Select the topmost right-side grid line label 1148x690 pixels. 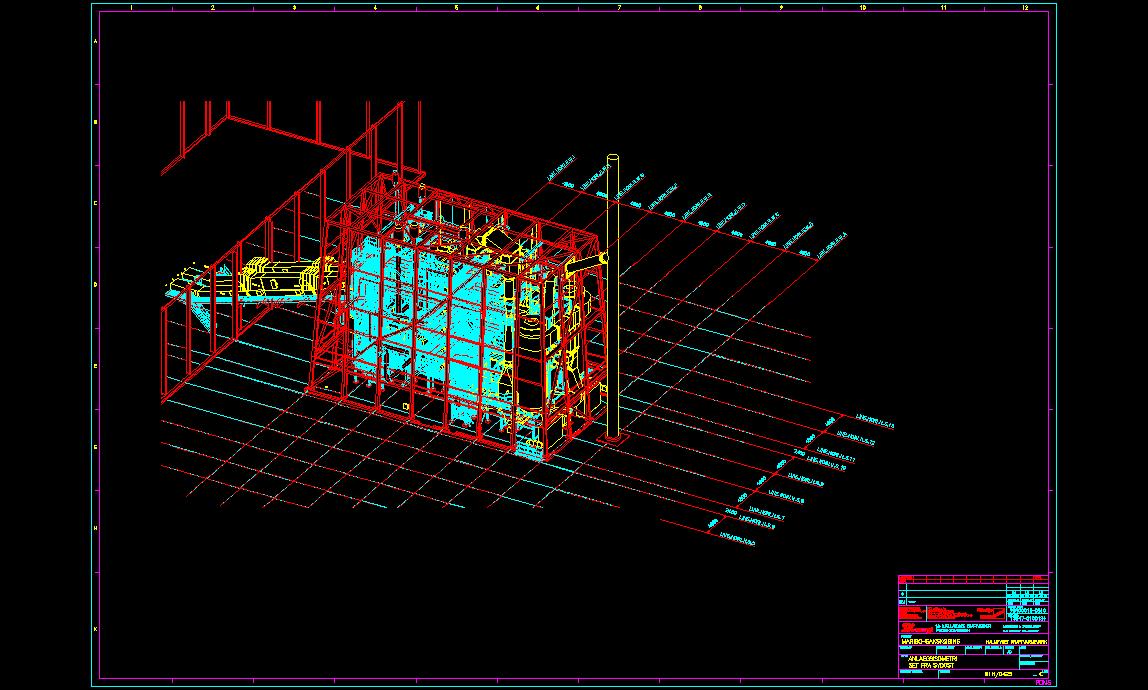(876, 422)
